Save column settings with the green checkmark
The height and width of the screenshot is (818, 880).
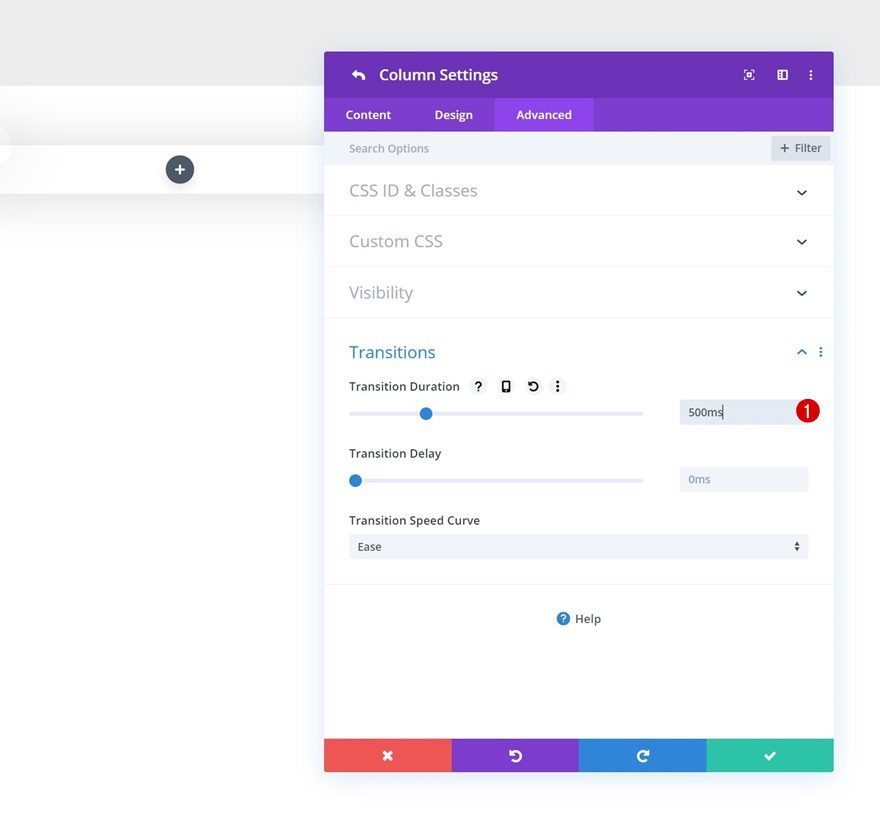click(769, 755)
